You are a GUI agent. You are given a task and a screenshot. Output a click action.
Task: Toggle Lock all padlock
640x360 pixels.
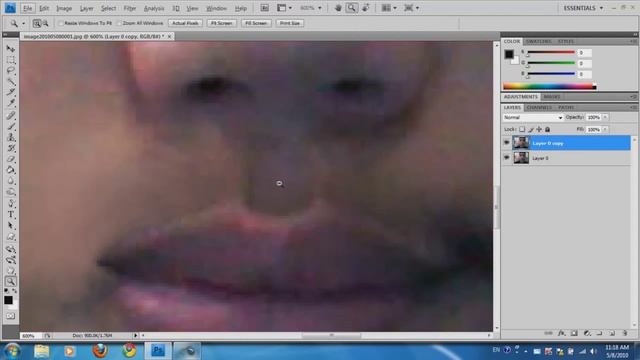coord(548,129)
